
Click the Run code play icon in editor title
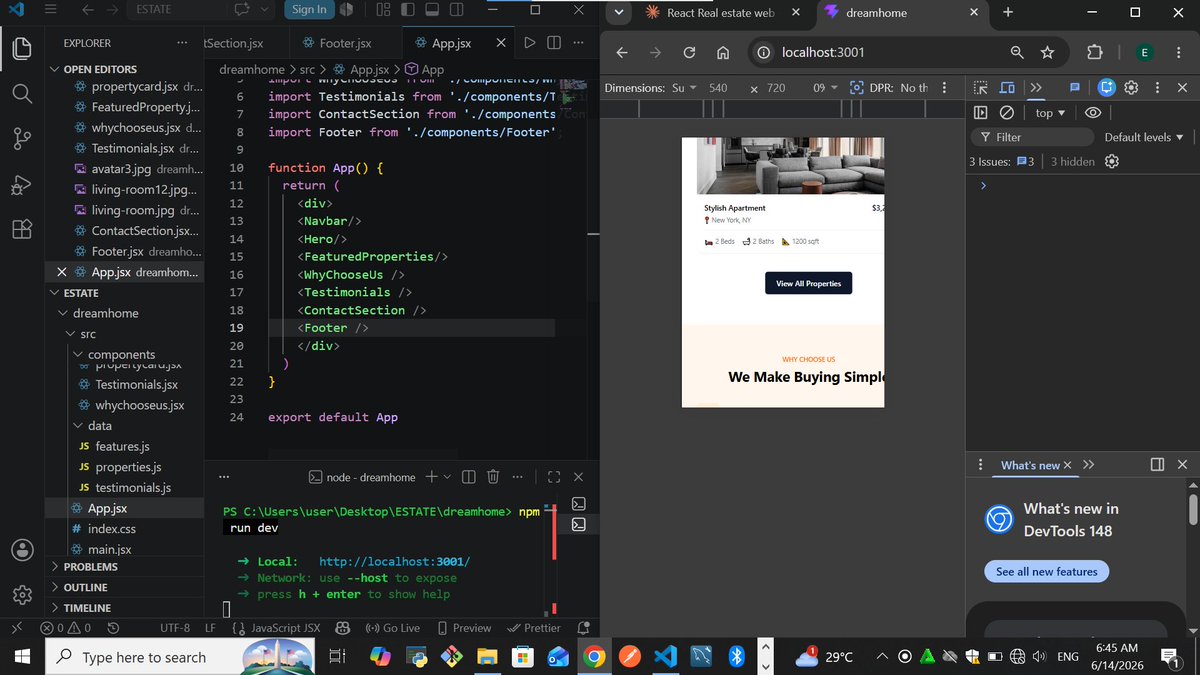pyautogui.click(x=530, y=43)
